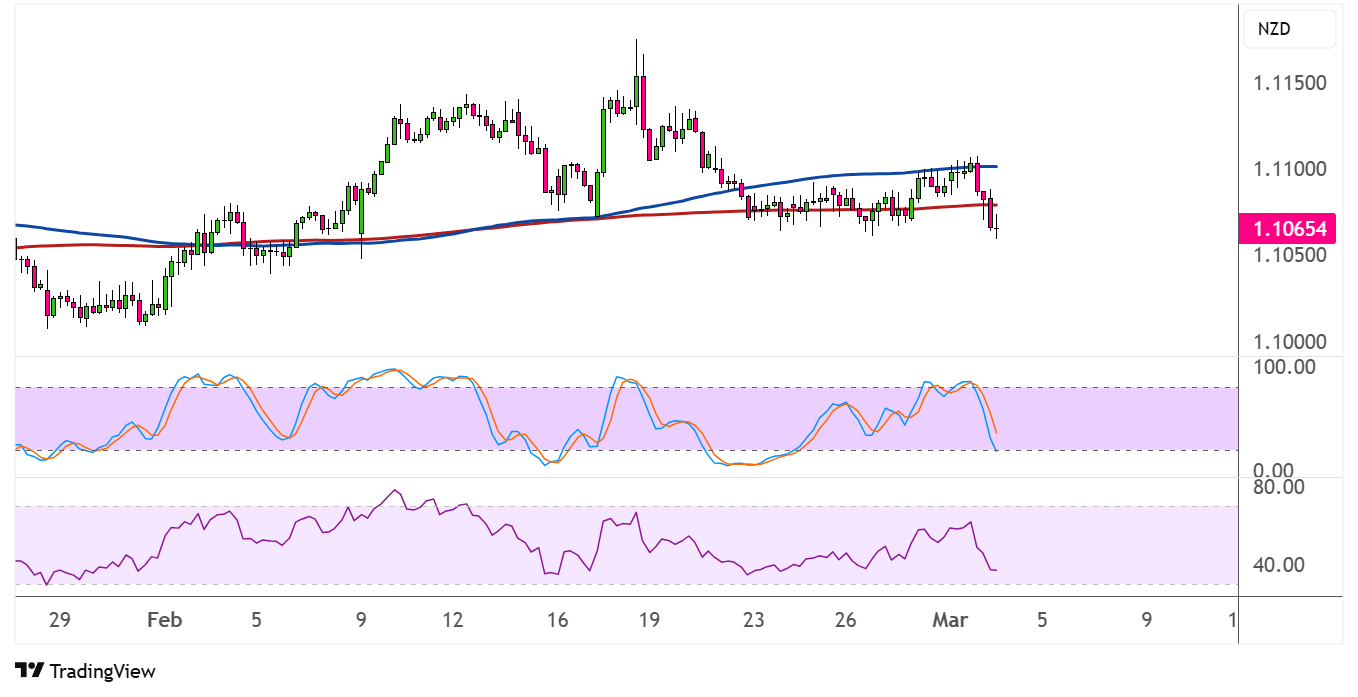This screenshot has height=697, width=1358.
Task: Click the NZD currency button
Action: [1288, 29]
